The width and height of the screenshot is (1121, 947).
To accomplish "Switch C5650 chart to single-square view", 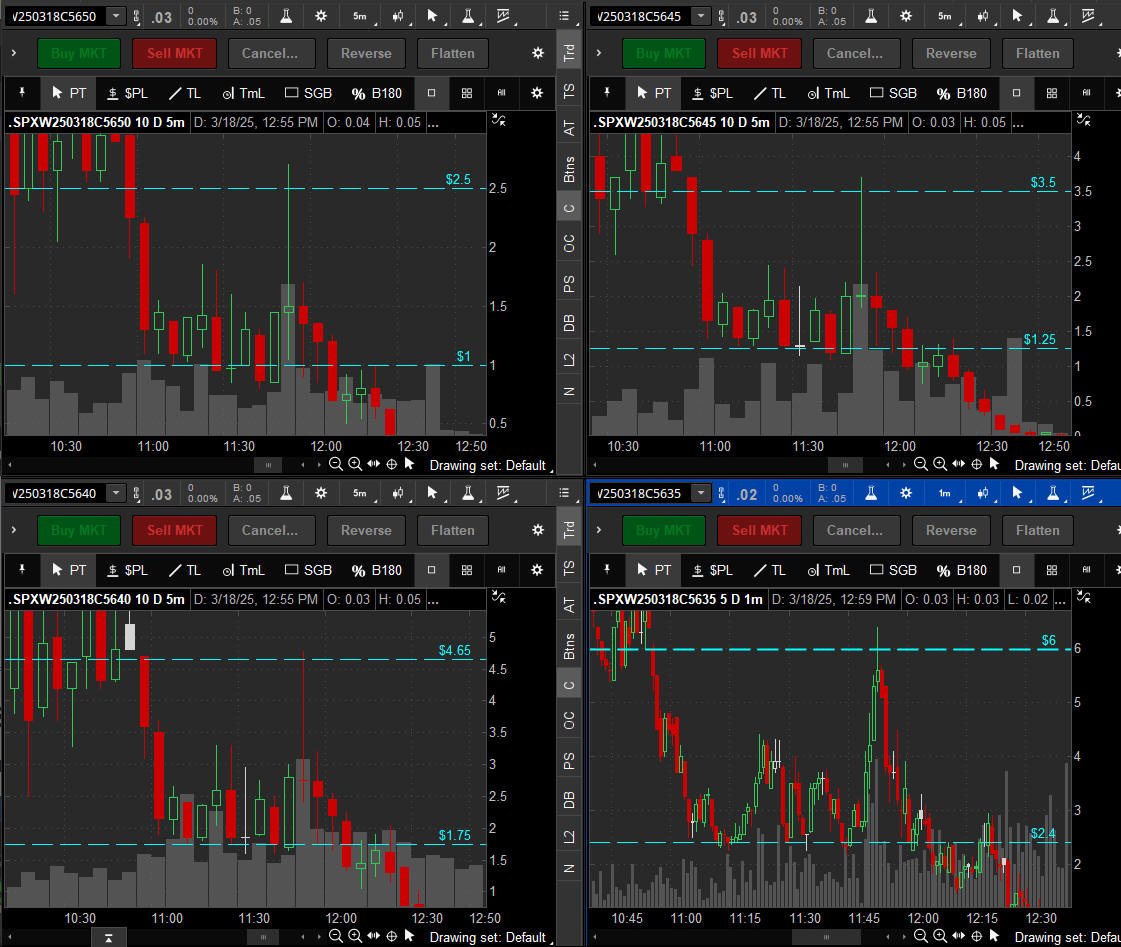I will pos(431,93).
